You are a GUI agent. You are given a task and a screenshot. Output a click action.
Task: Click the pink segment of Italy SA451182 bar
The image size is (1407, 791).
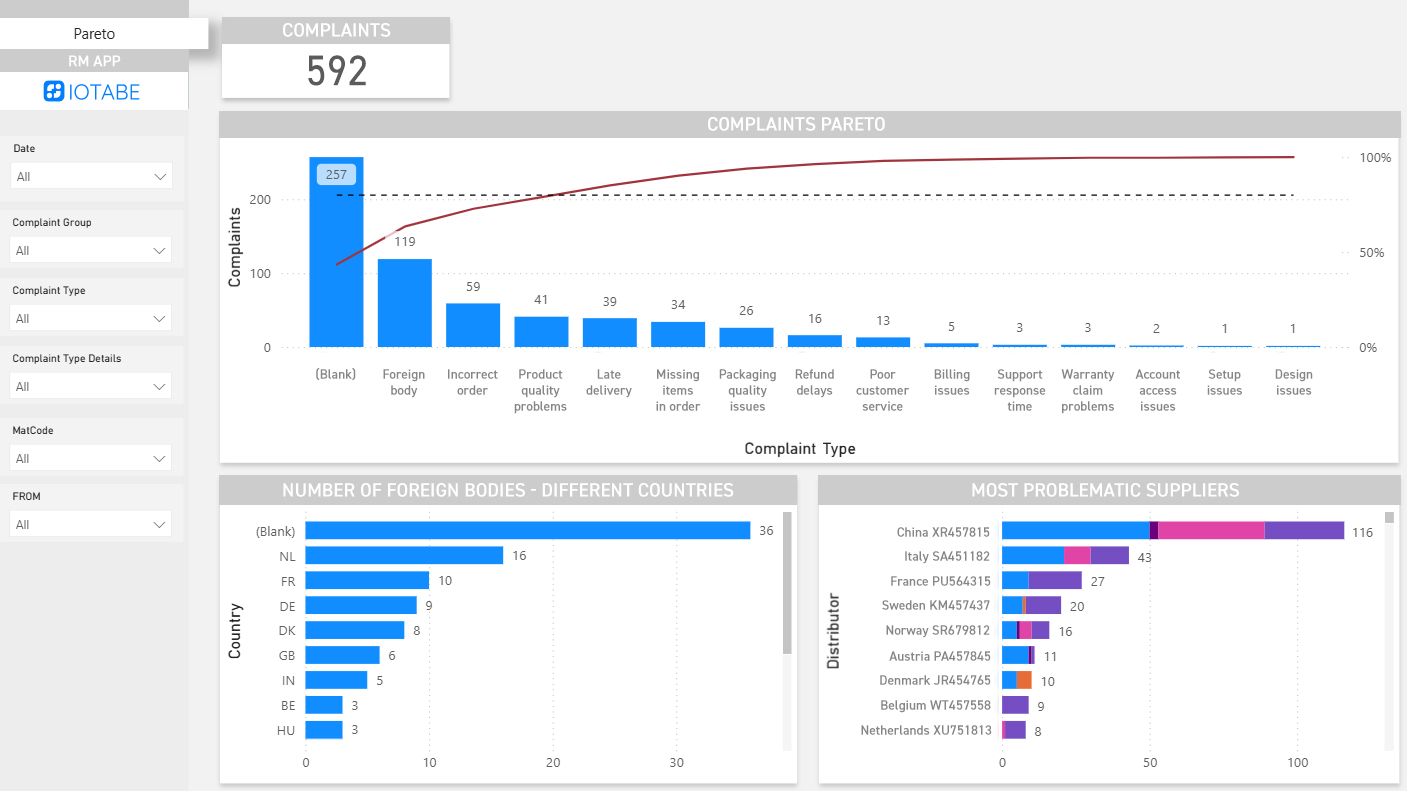[1075, 555]
